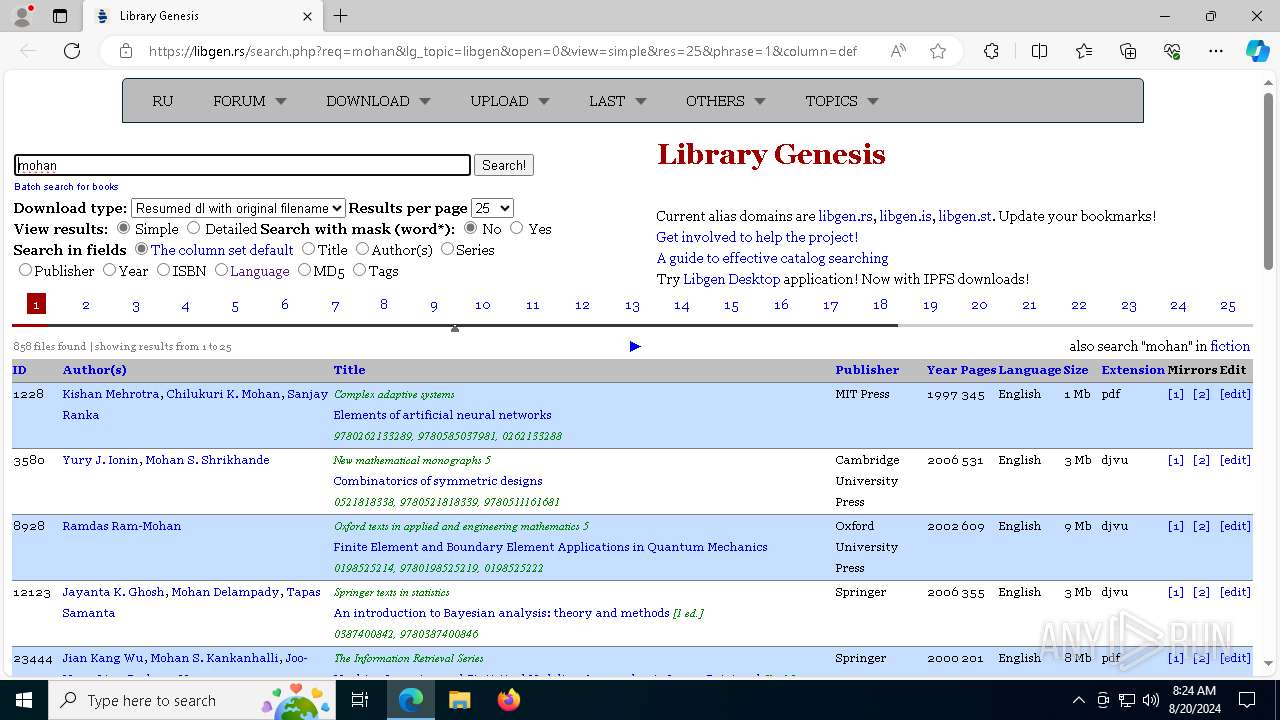1280x720 pixels.
Task: Go to results page 2
Action: (x=86, y=305)
